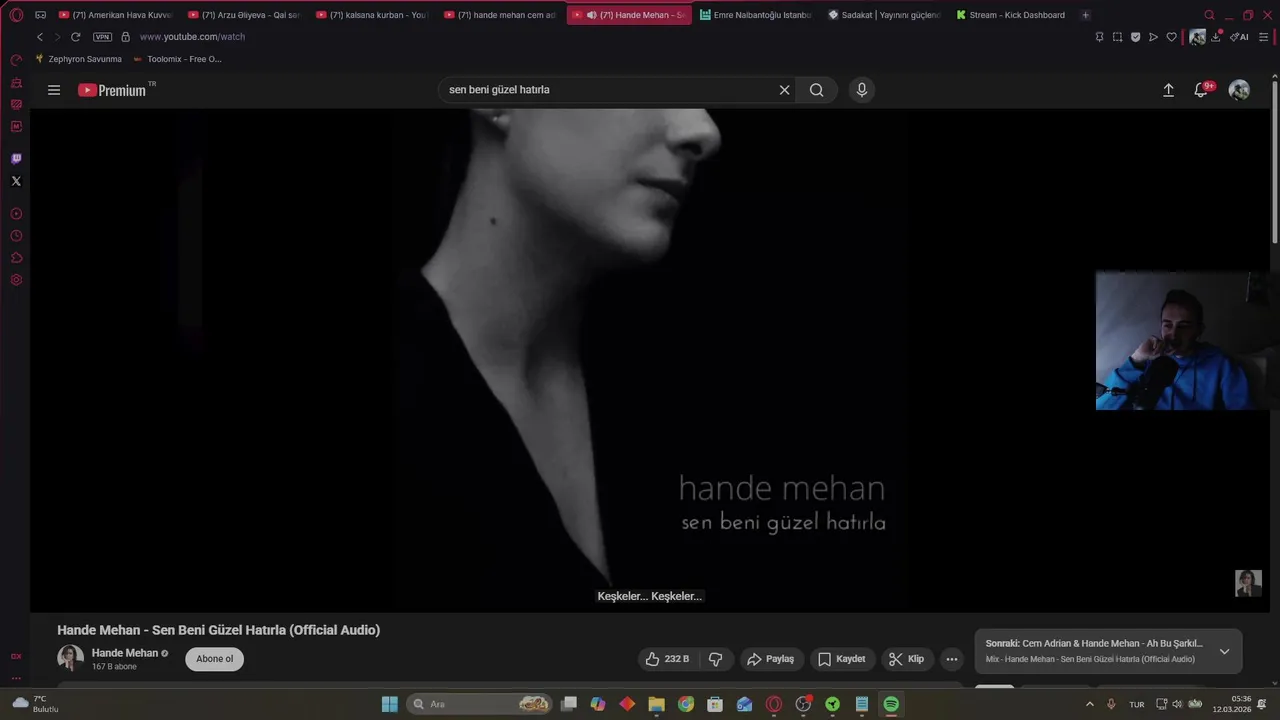The image size is (1280, 720).
Task: Switch to Amerikan Hava Kuvvetleri tab
Action: click(115, 15)
